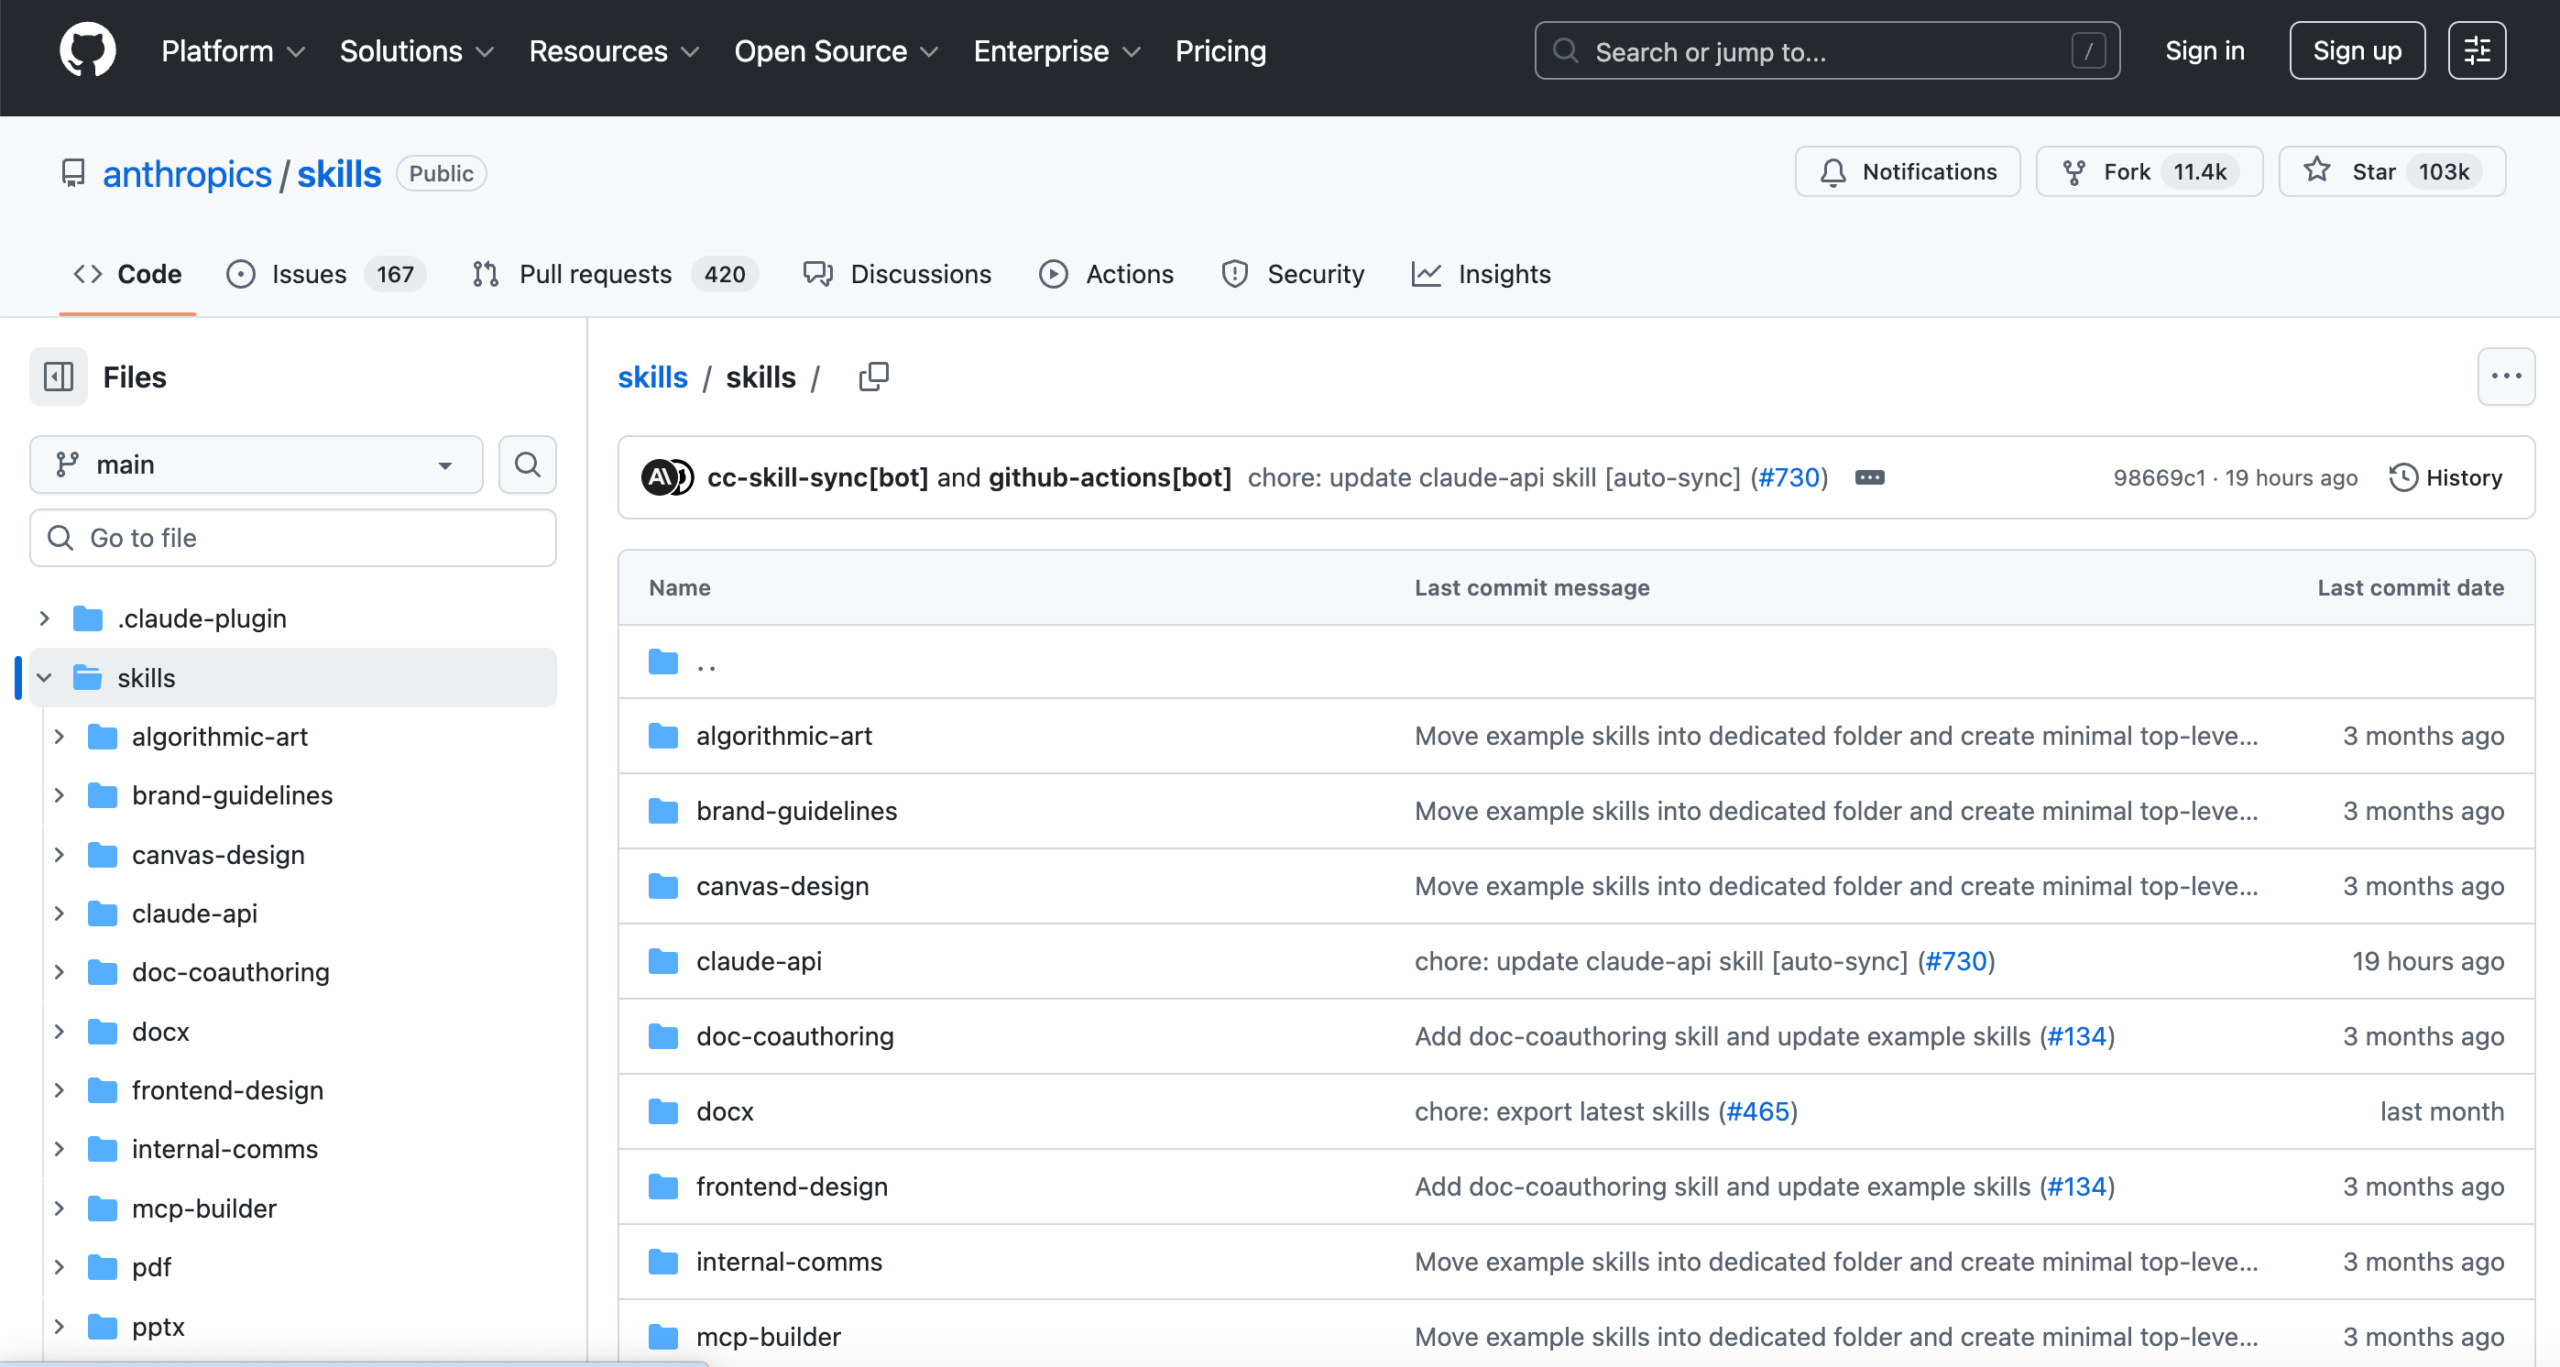Expand the commit message ellipsis button
The image size is (2560, 1367).
(x=1869, y=478)
